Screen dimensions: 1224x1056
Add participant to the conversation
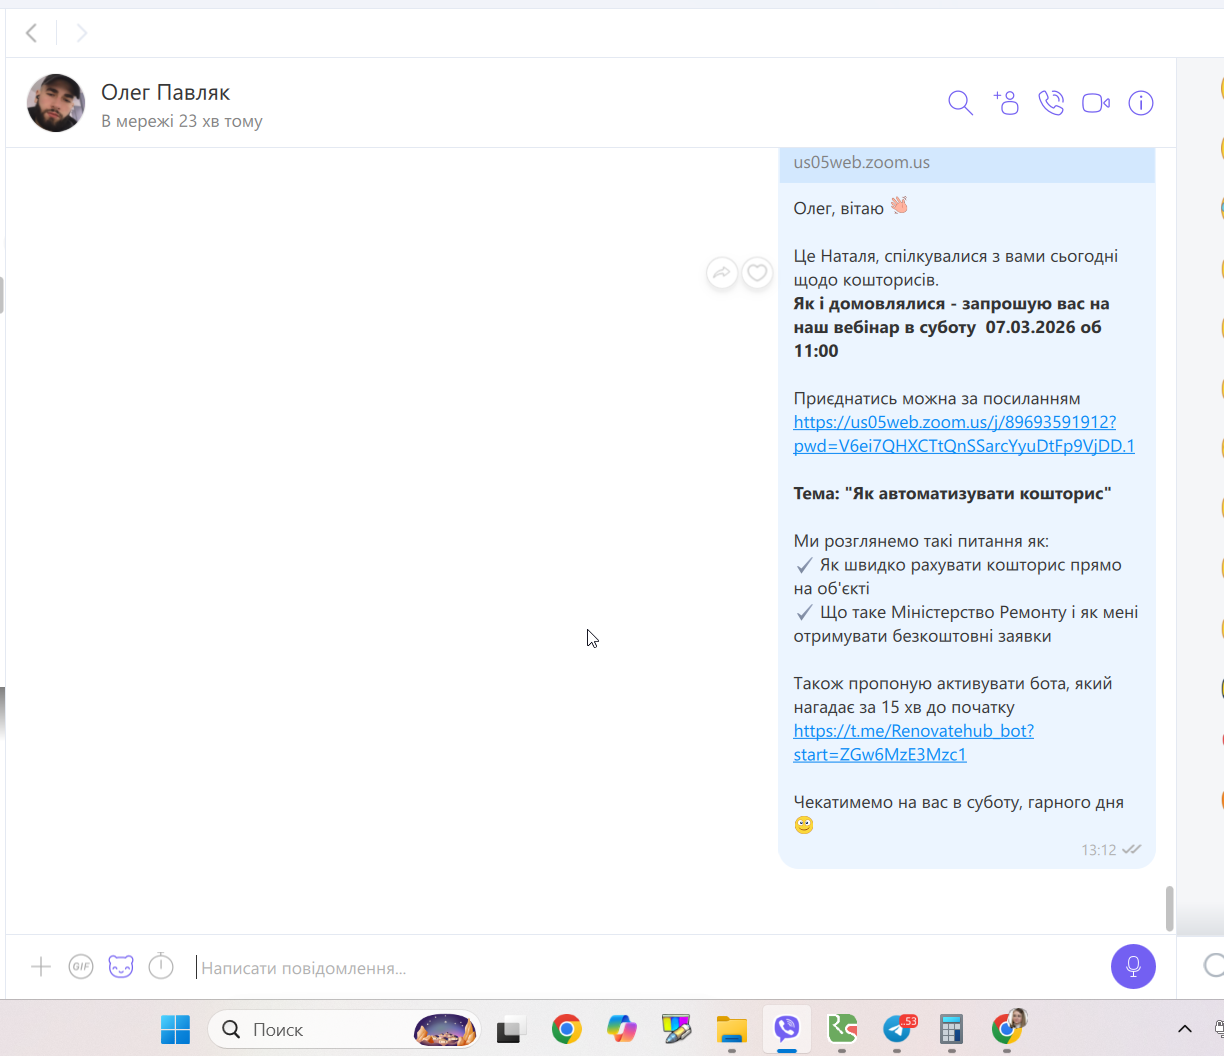1006,103
